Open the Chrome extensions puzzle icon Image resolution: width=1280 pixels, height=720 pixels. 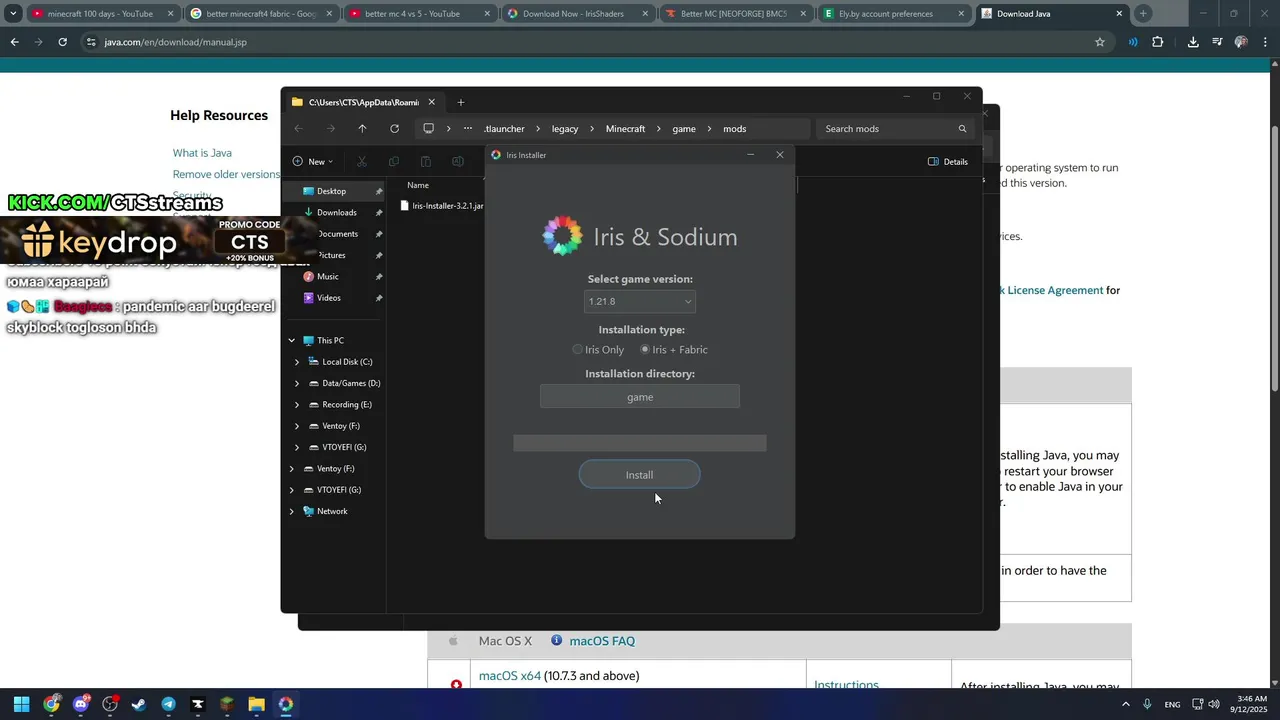1158,42
